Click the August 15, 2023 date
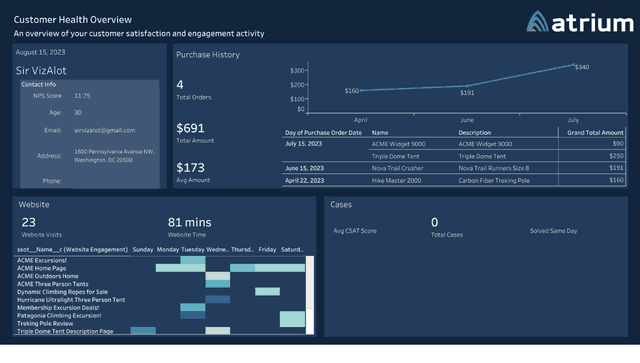 (40, 52)
